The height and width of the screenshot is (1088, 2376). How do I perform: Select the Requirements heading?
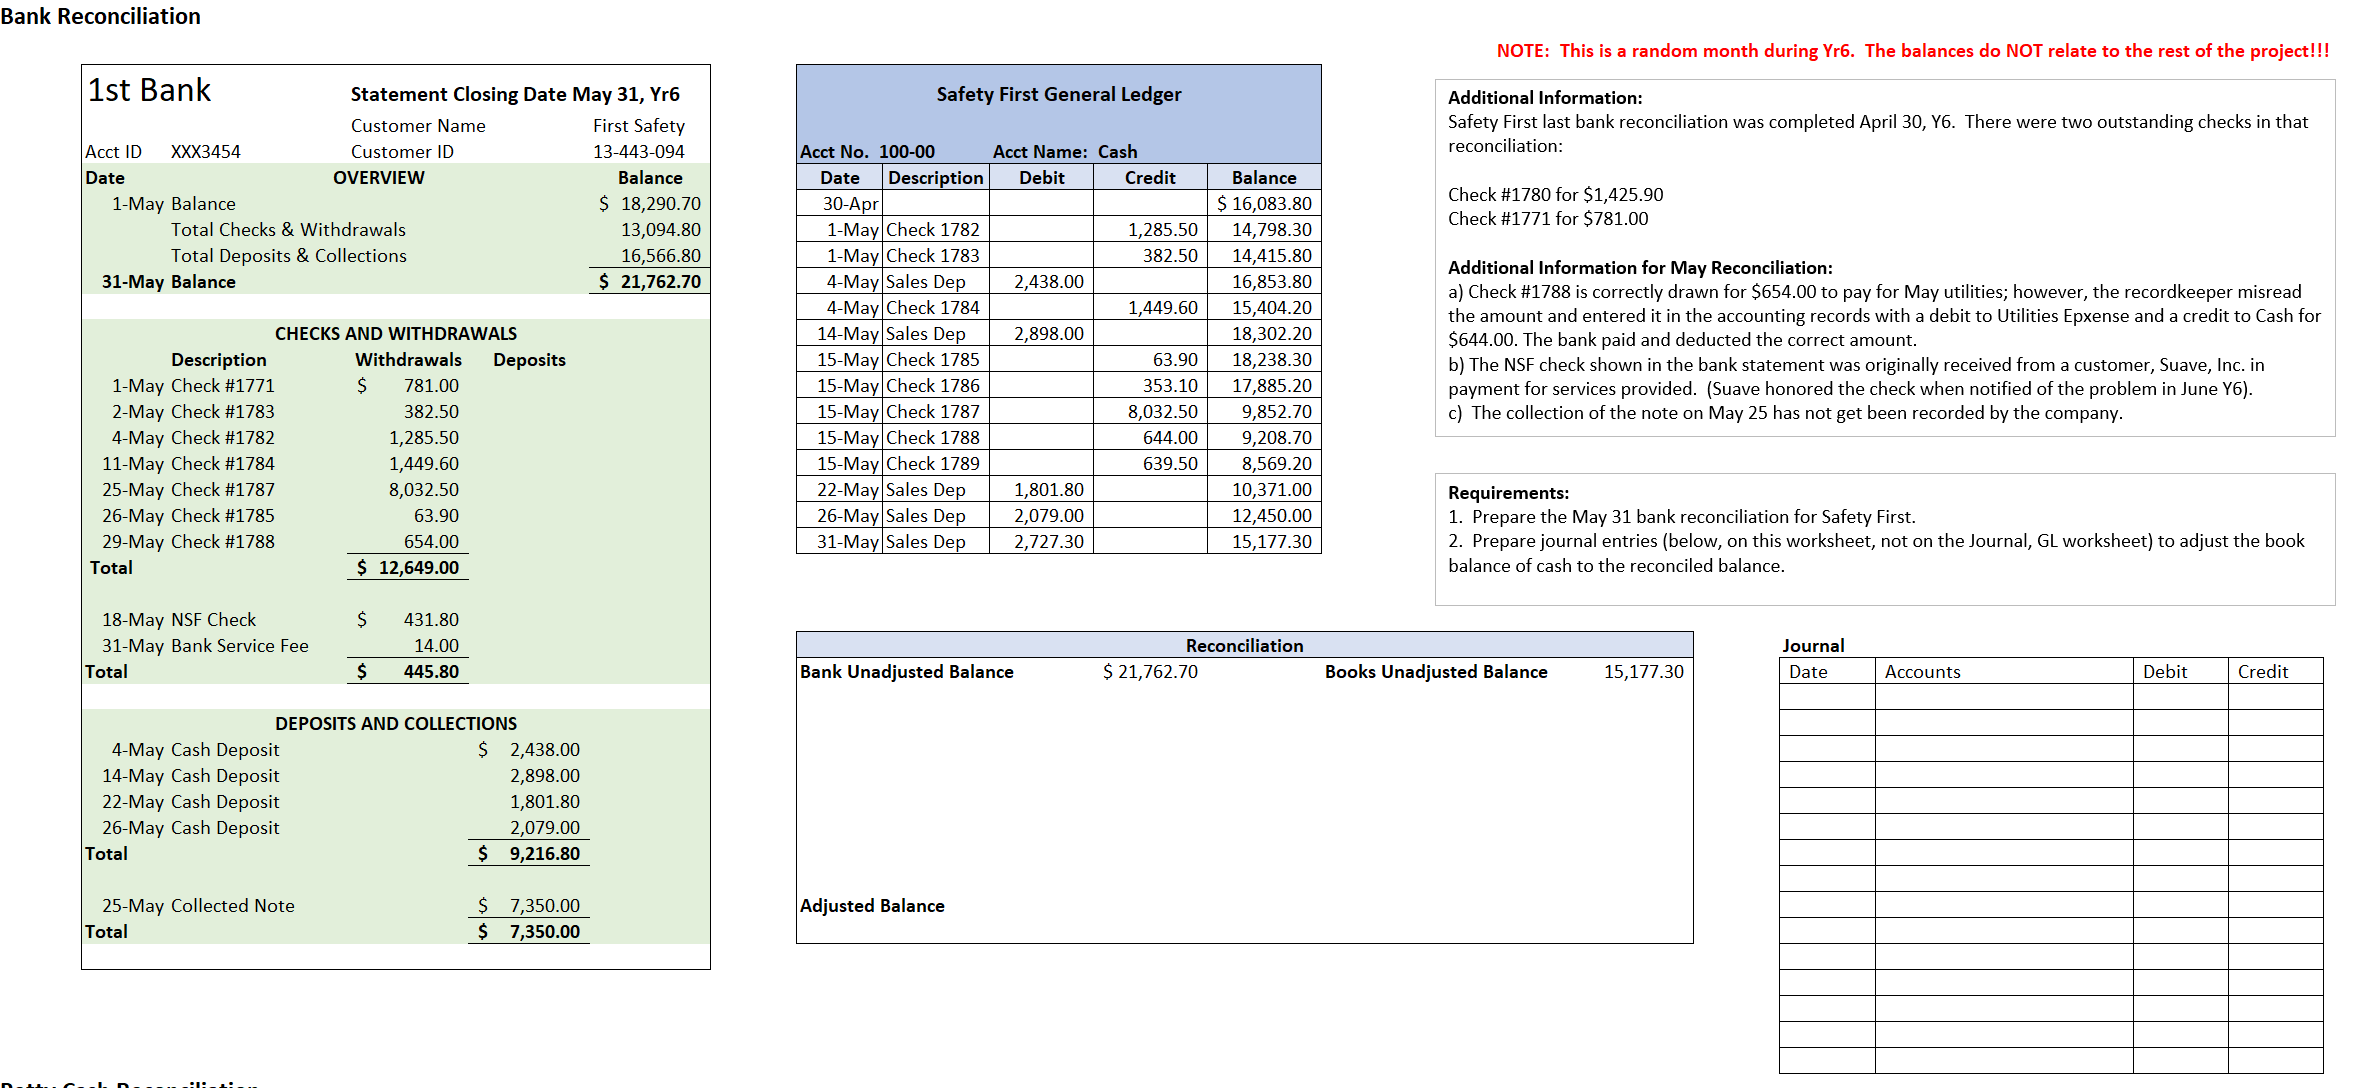coord(1508,492)
